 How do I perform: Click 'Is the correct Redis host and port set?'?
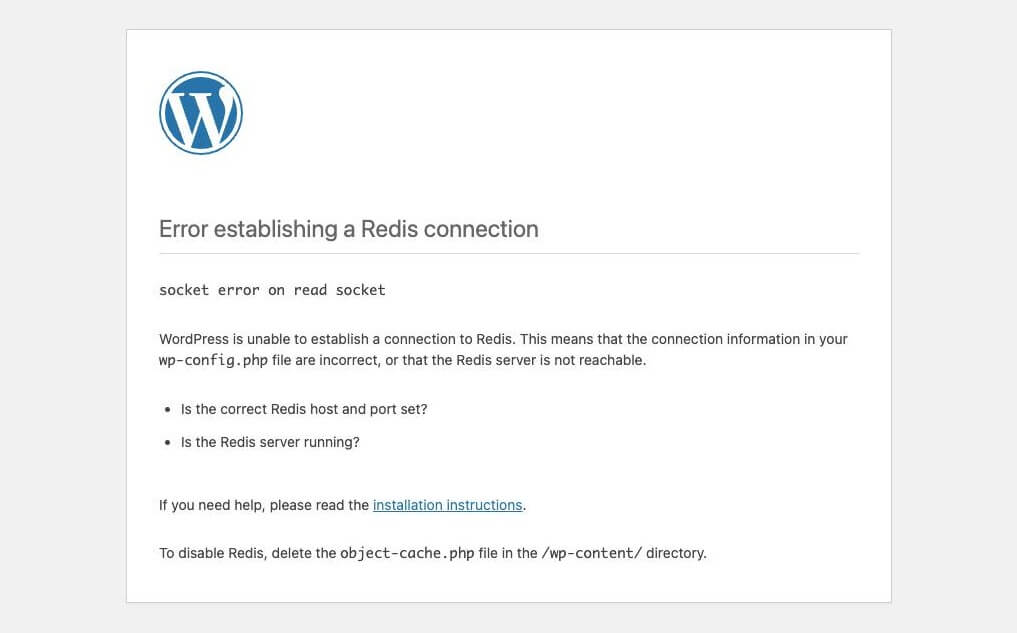tap(304, 409)
